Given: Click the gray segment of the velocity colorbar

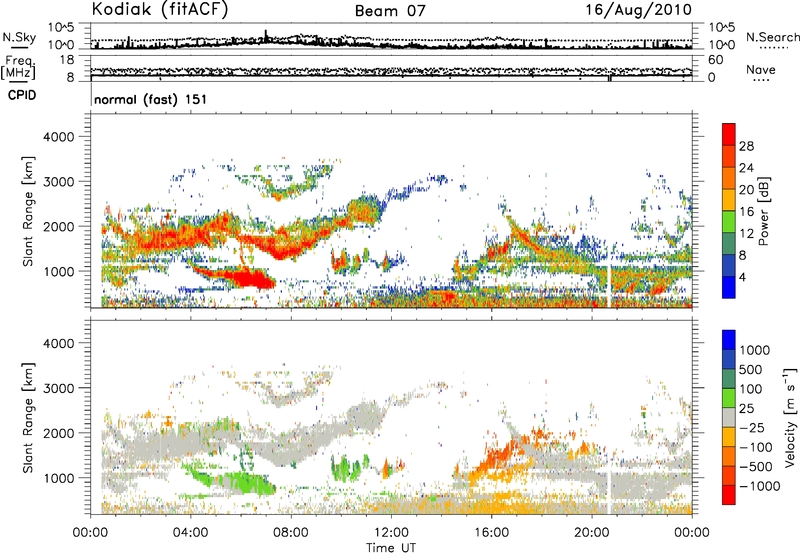Looking at the screenshot, I should [729, 418].
